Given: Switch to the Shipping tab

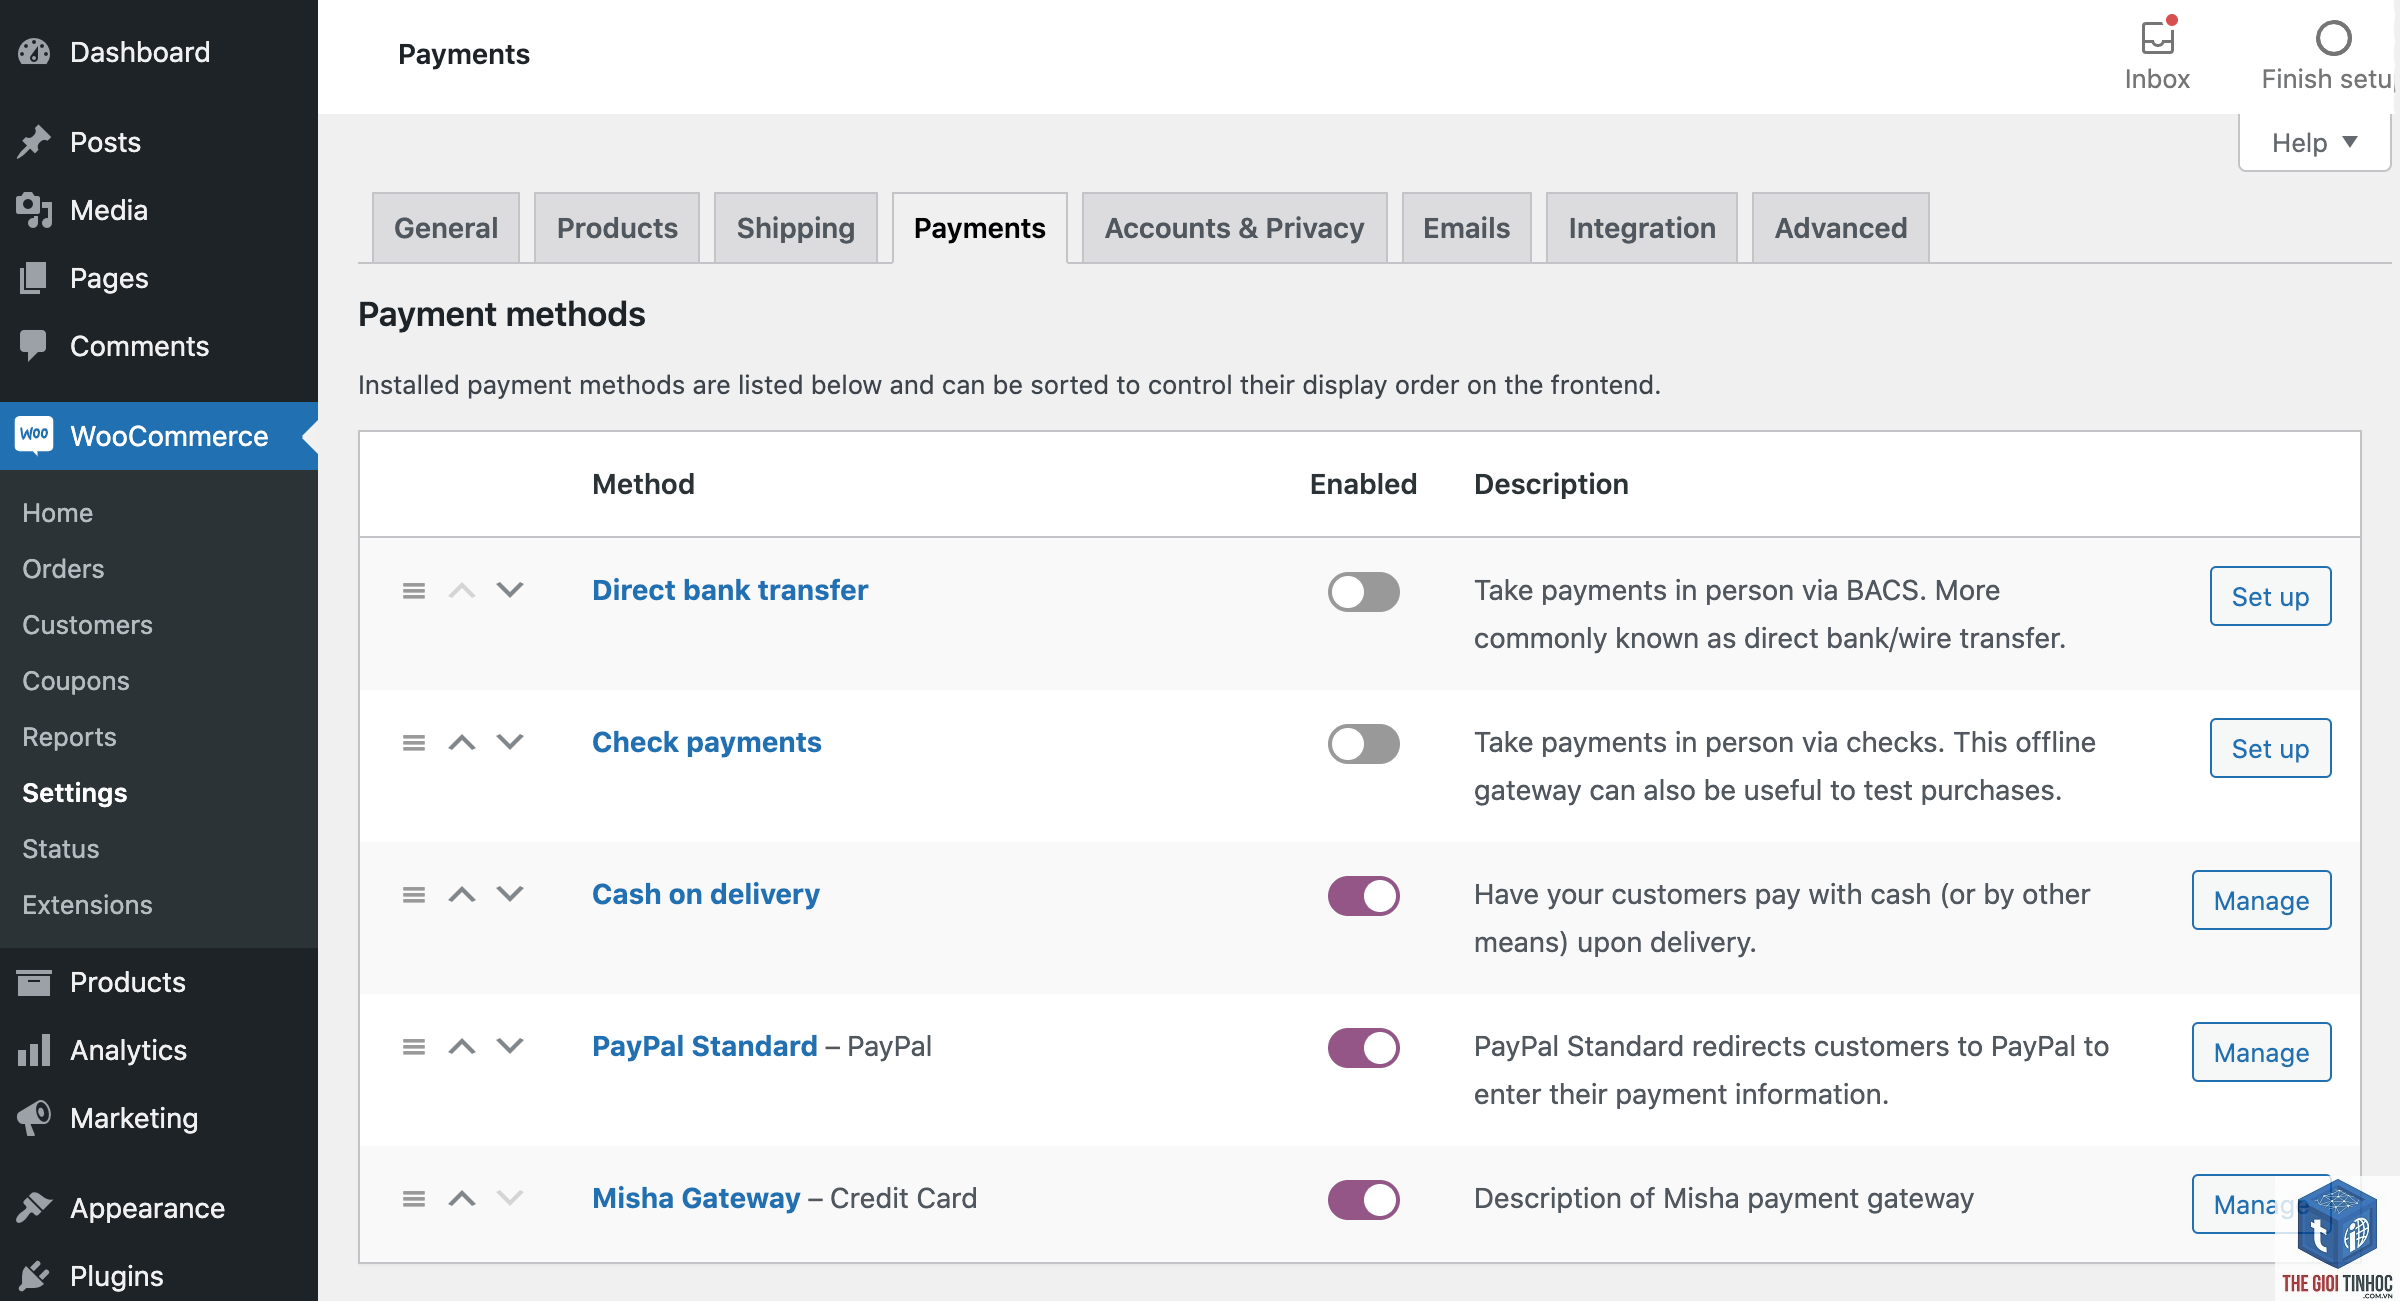Looking at the screenshot, I should point(796,228).
